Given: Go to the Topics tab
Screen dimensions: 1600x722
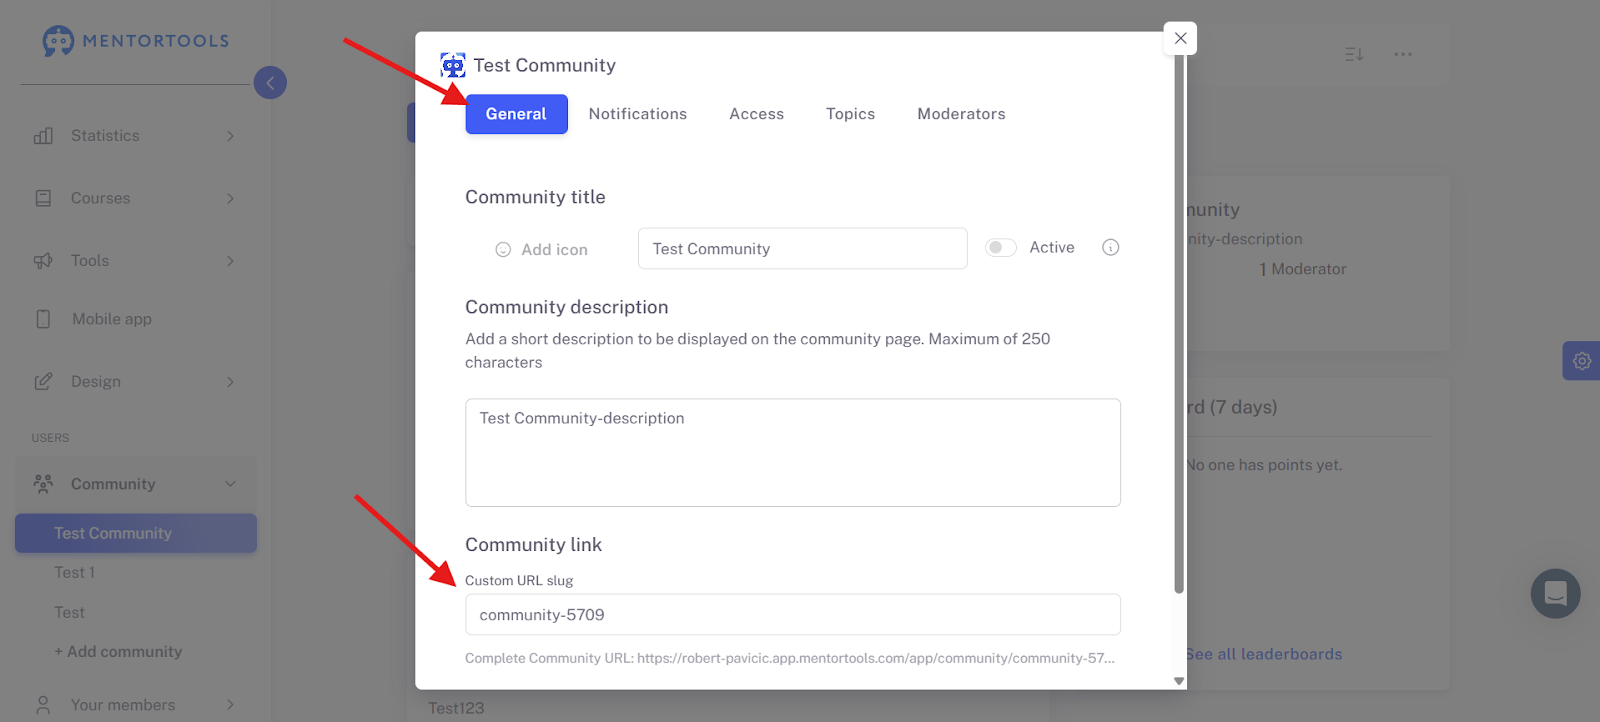Looking at the screenshot, I should tap(851, 114).
